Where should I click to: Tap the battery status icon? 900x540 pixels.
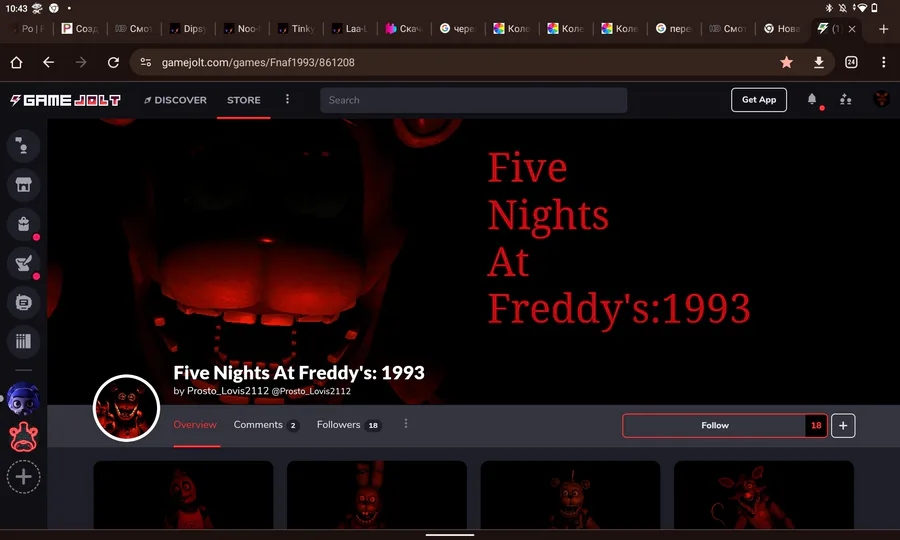[875, 8]
